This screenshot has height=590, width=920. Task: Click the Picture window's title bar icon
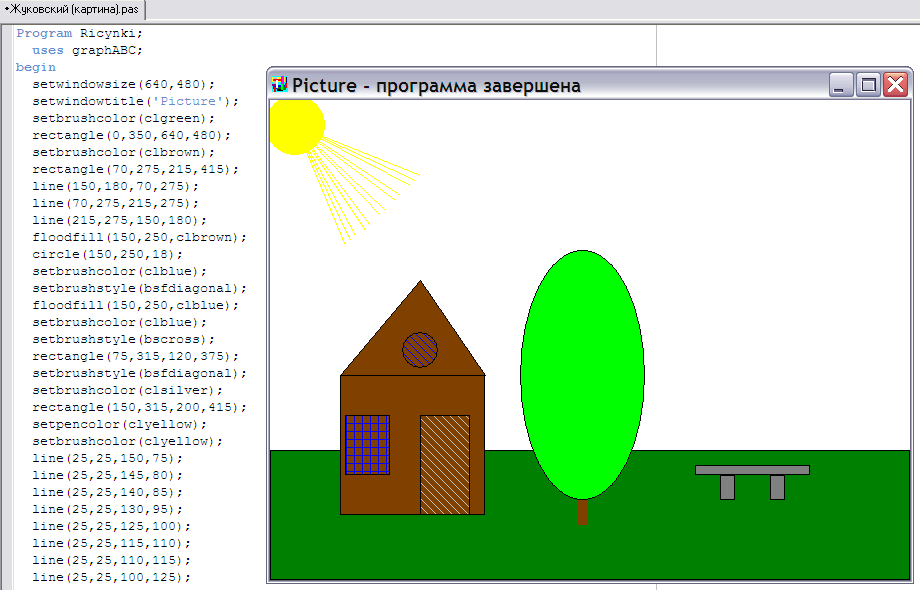(280, 85)
